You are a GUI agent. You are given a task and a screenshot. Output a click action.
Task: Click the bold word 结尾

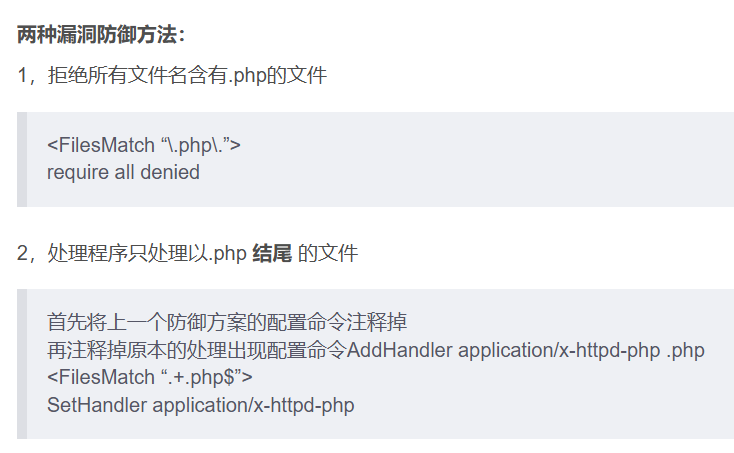click(272, 254)
